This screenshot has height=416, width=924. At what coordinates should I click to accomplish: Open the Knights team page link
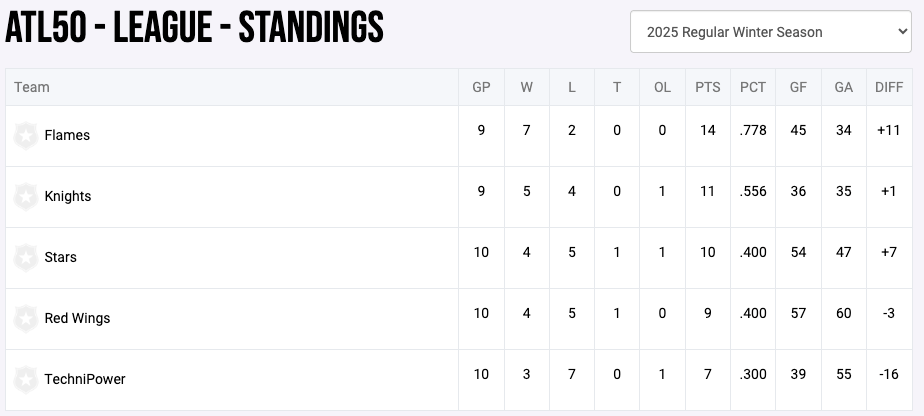(x=68, y=197)
